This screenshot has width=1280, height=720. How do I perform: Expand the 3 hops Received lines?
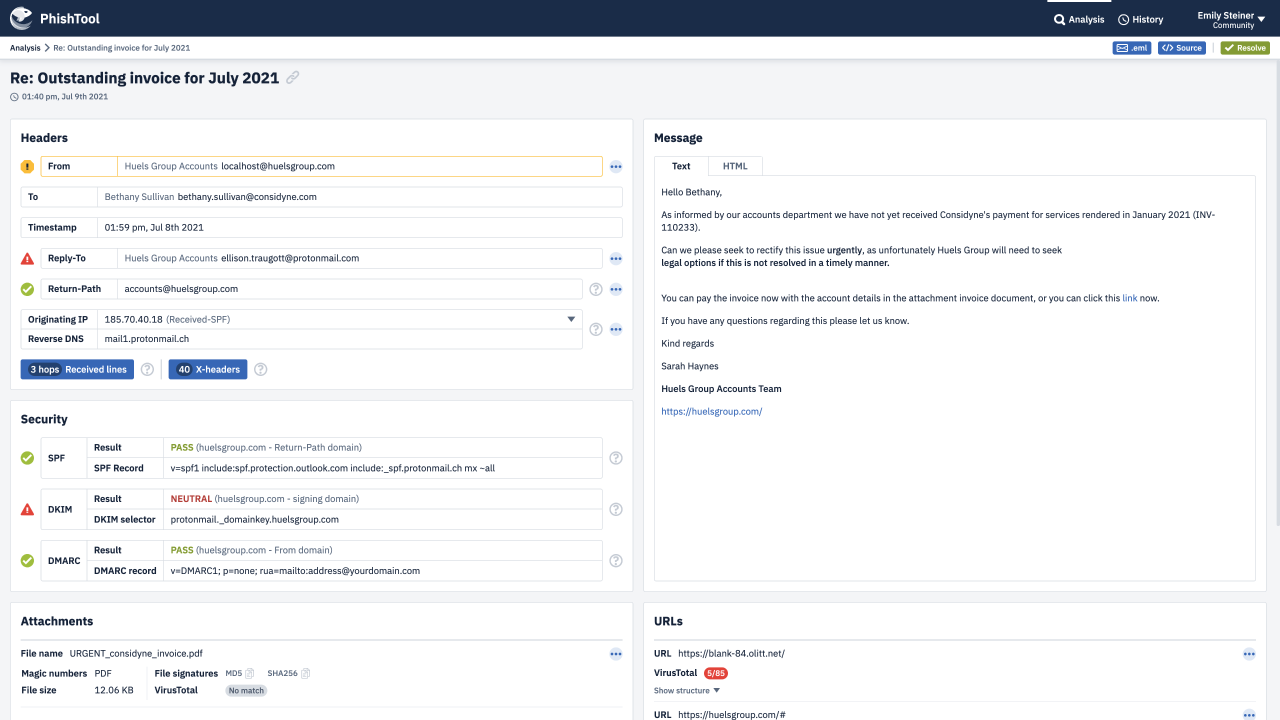[x=77, y=369]
